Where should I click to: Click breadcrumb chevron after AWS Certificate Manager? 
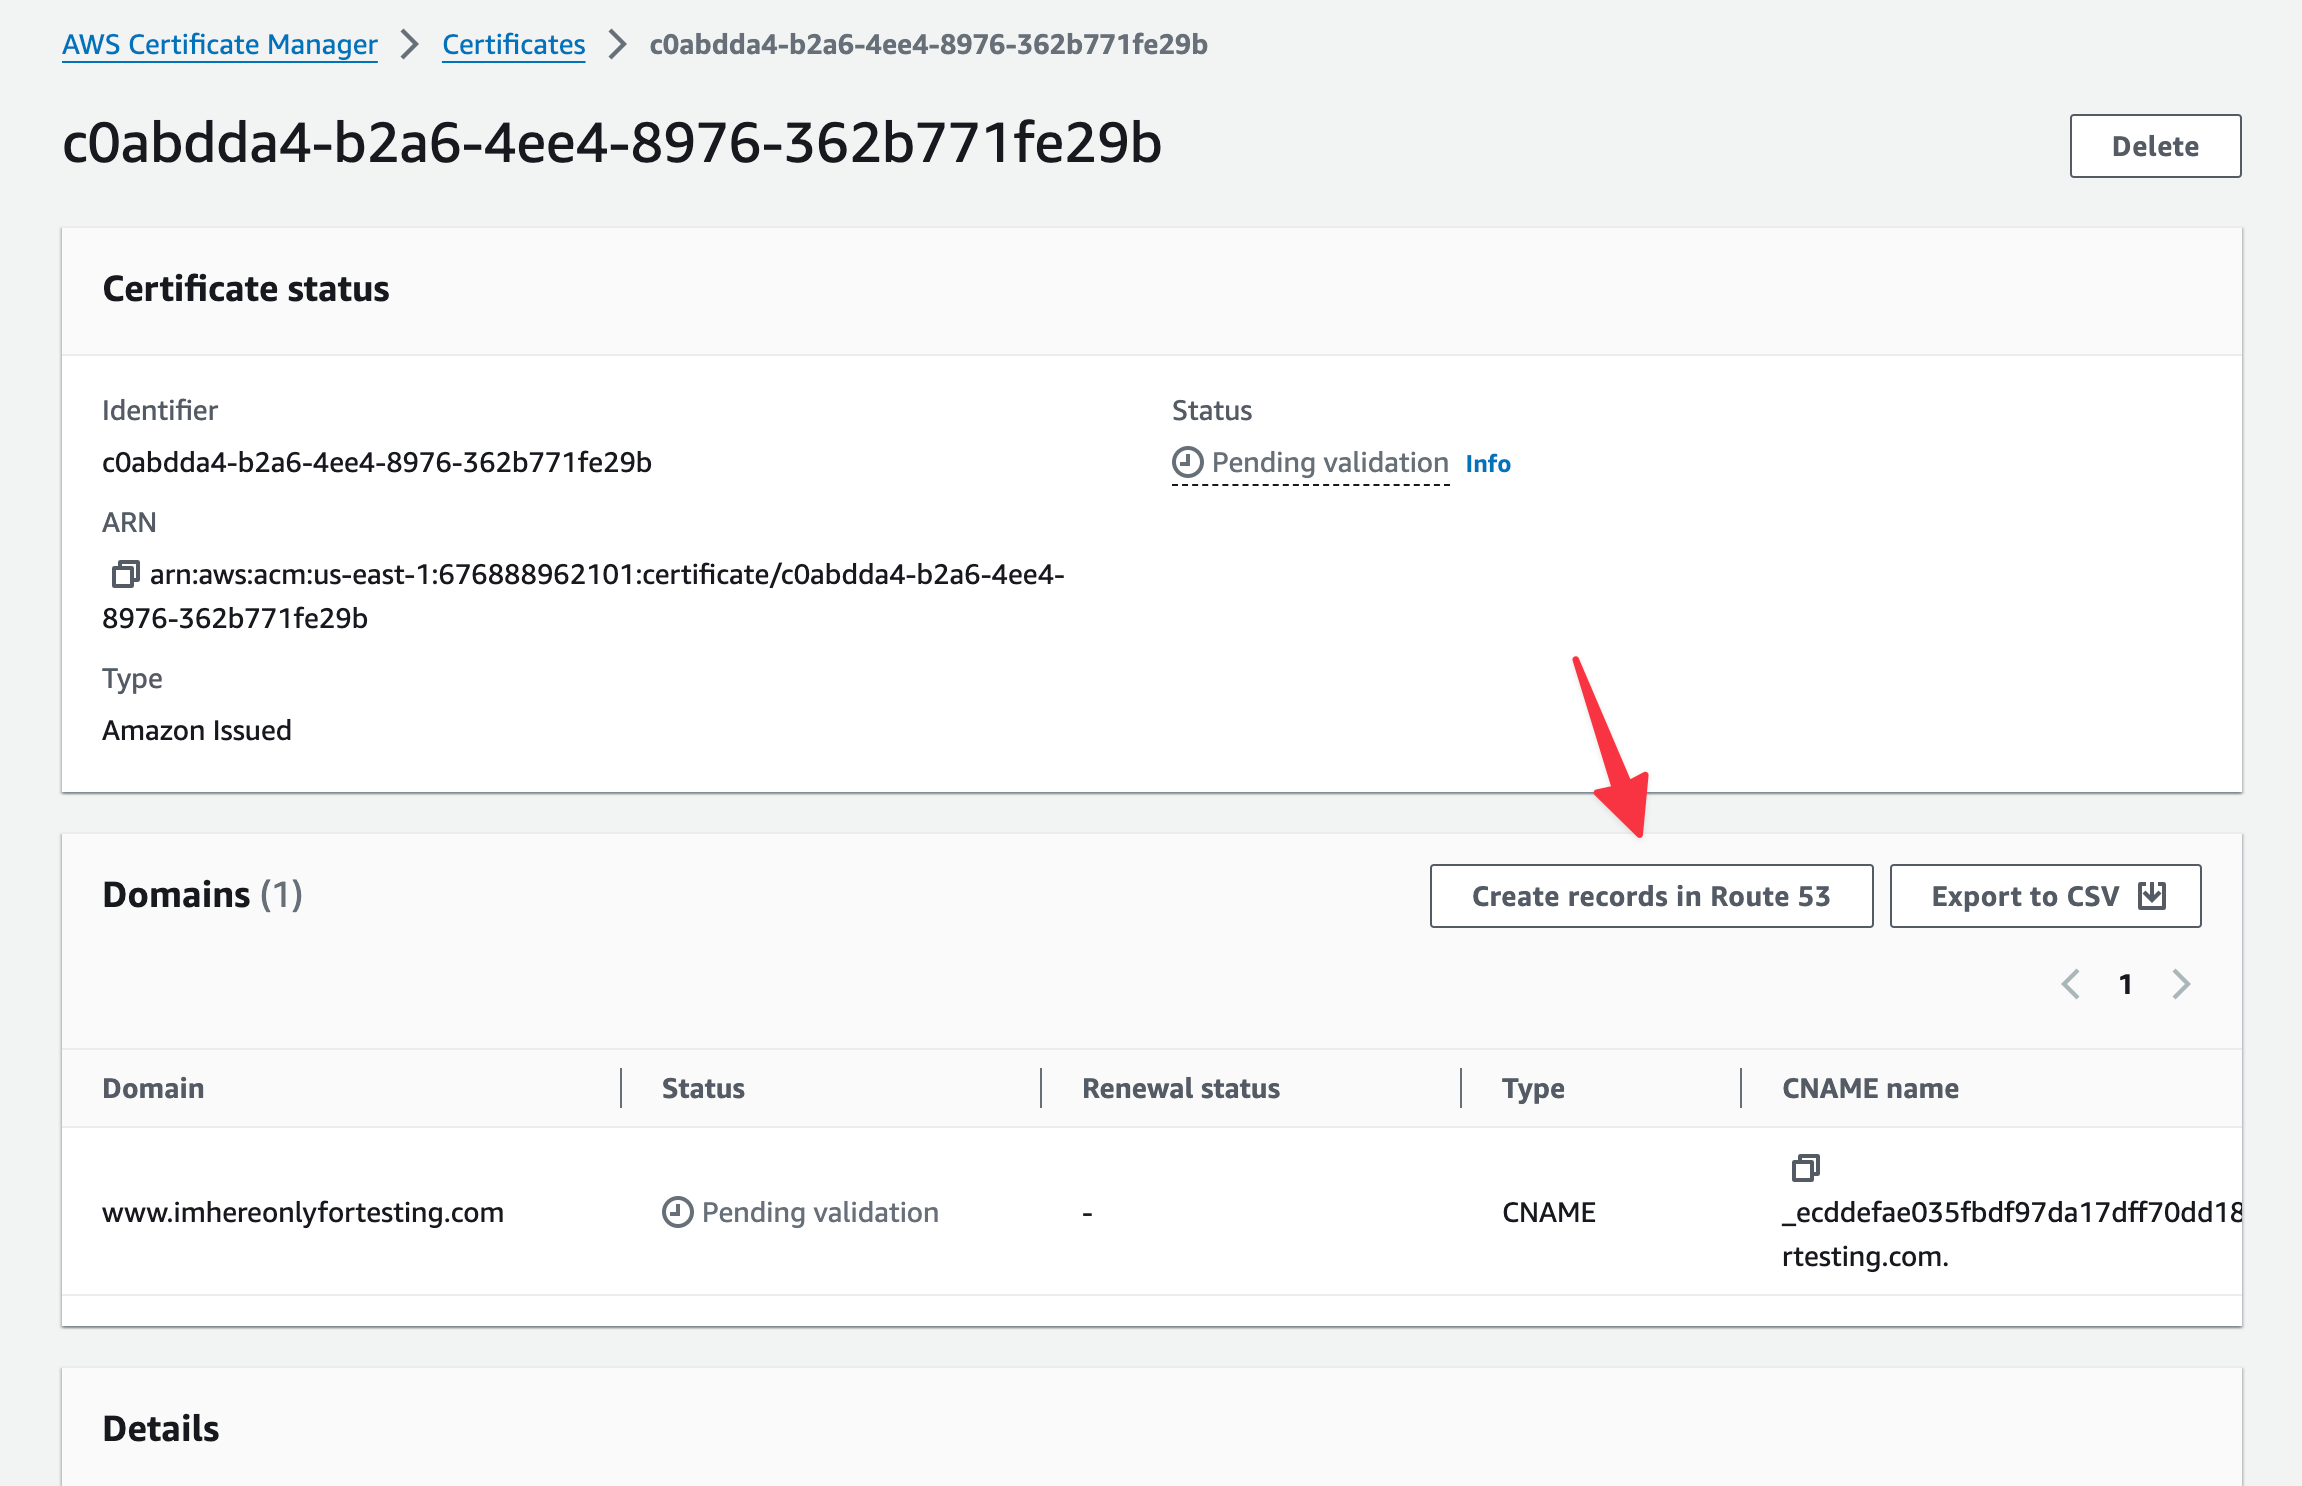409,44
